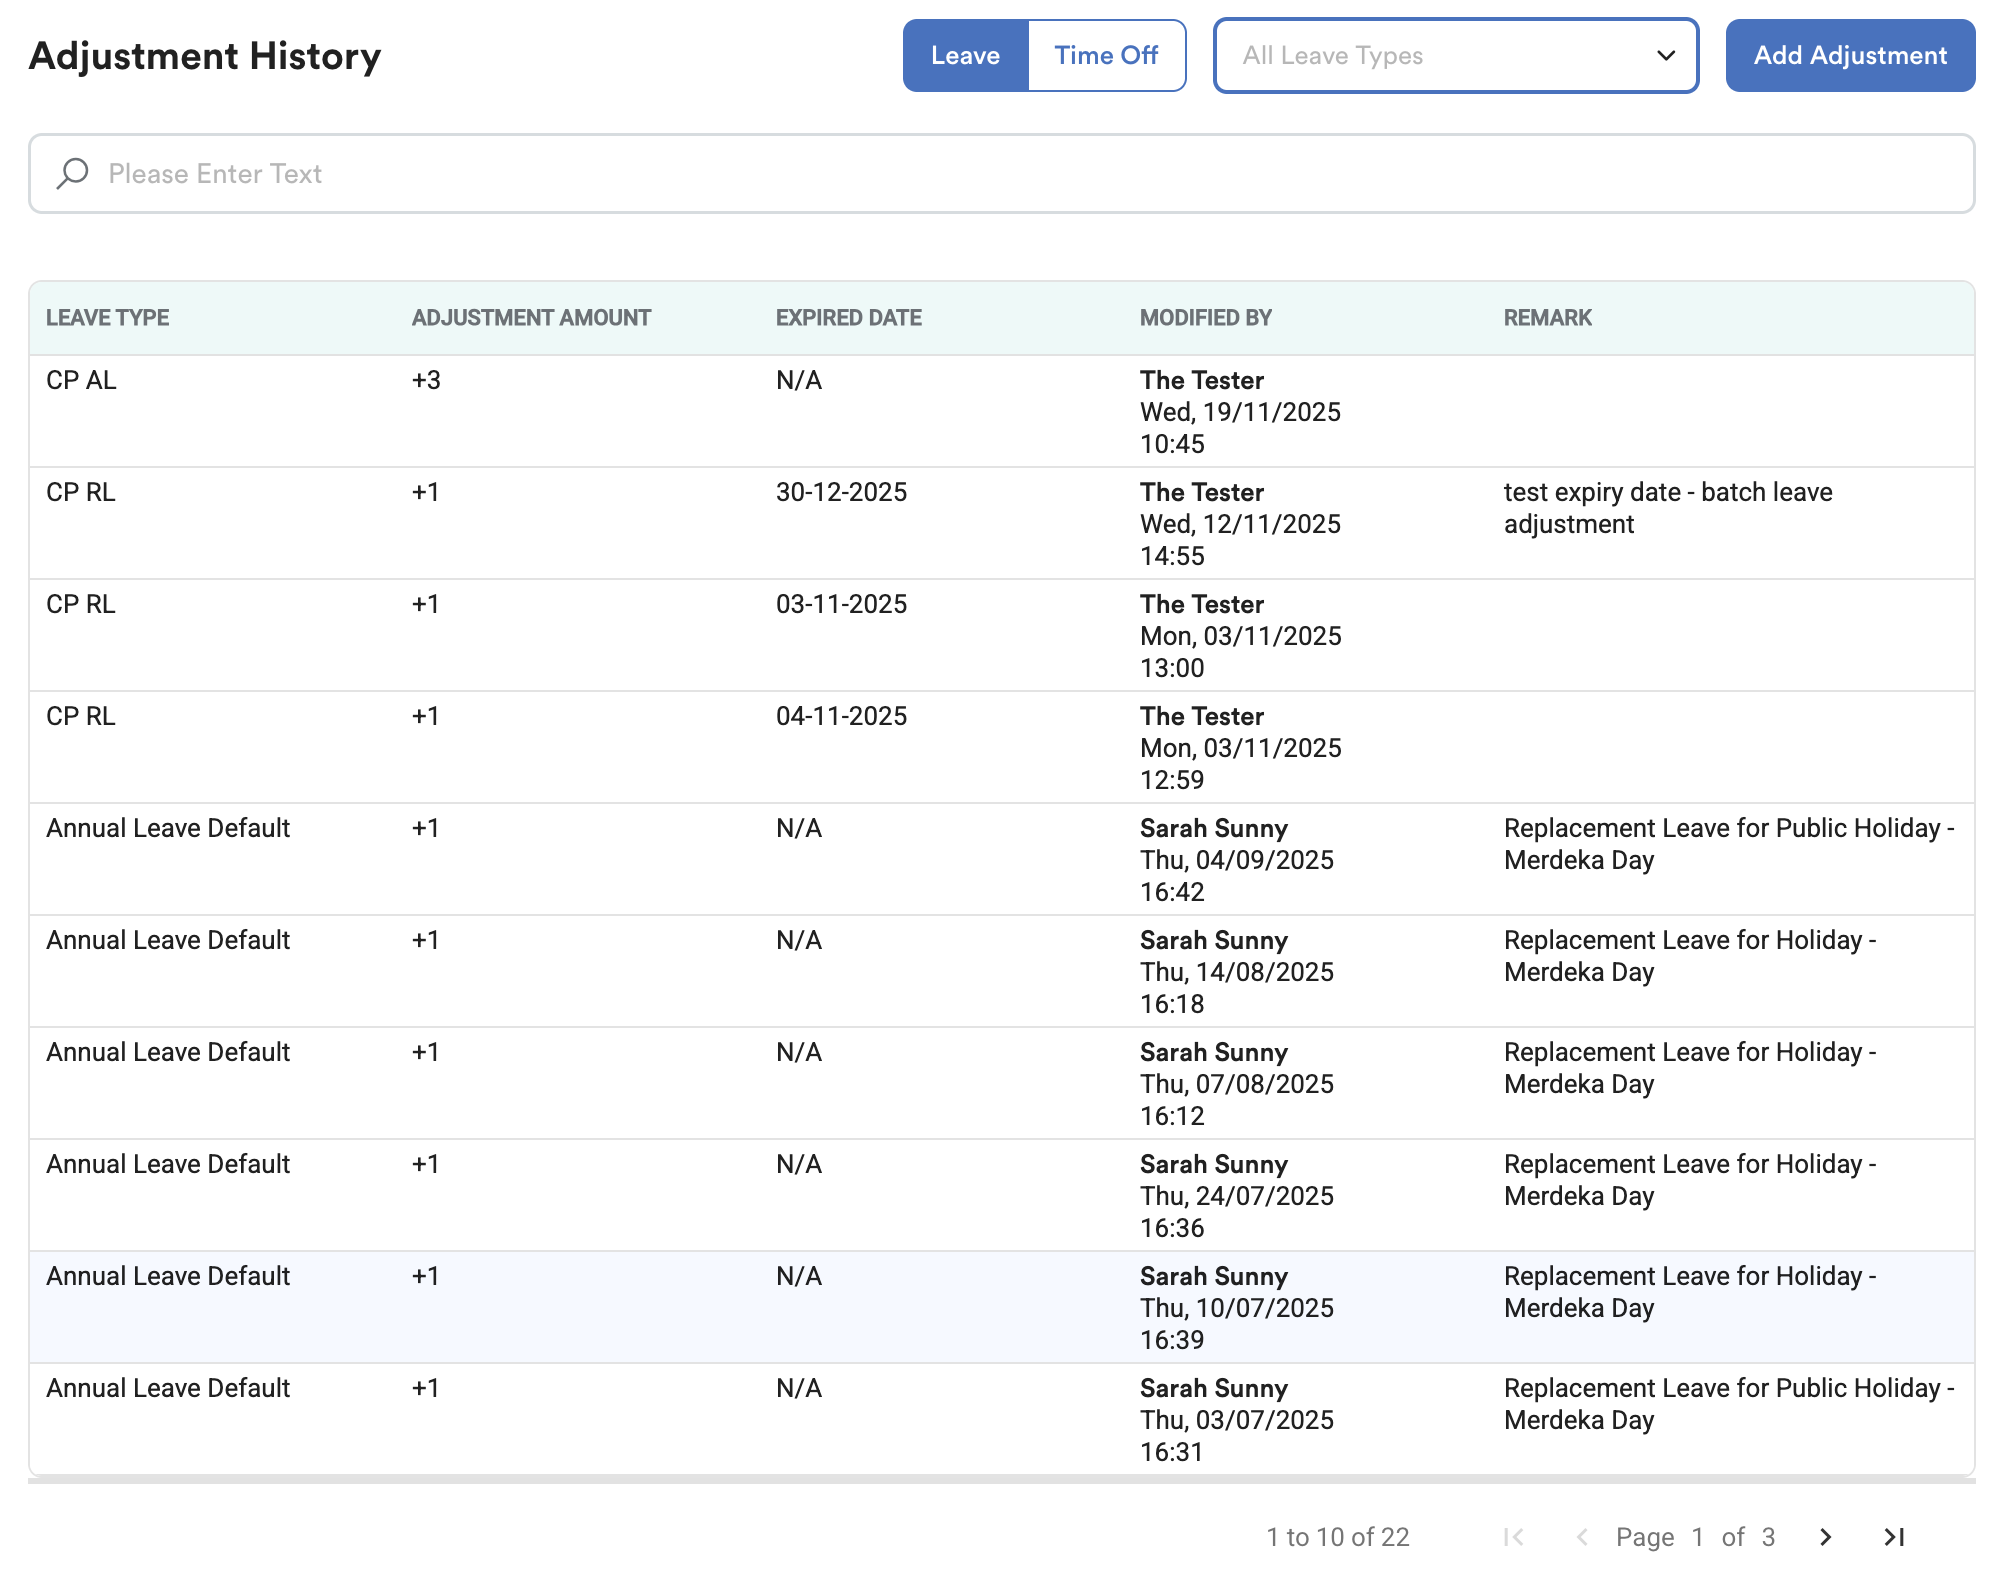Click the leave type dropdown chevron
This screenshot has width=2006, height=1574.
pyautogui.click(x=1666, y=56)
